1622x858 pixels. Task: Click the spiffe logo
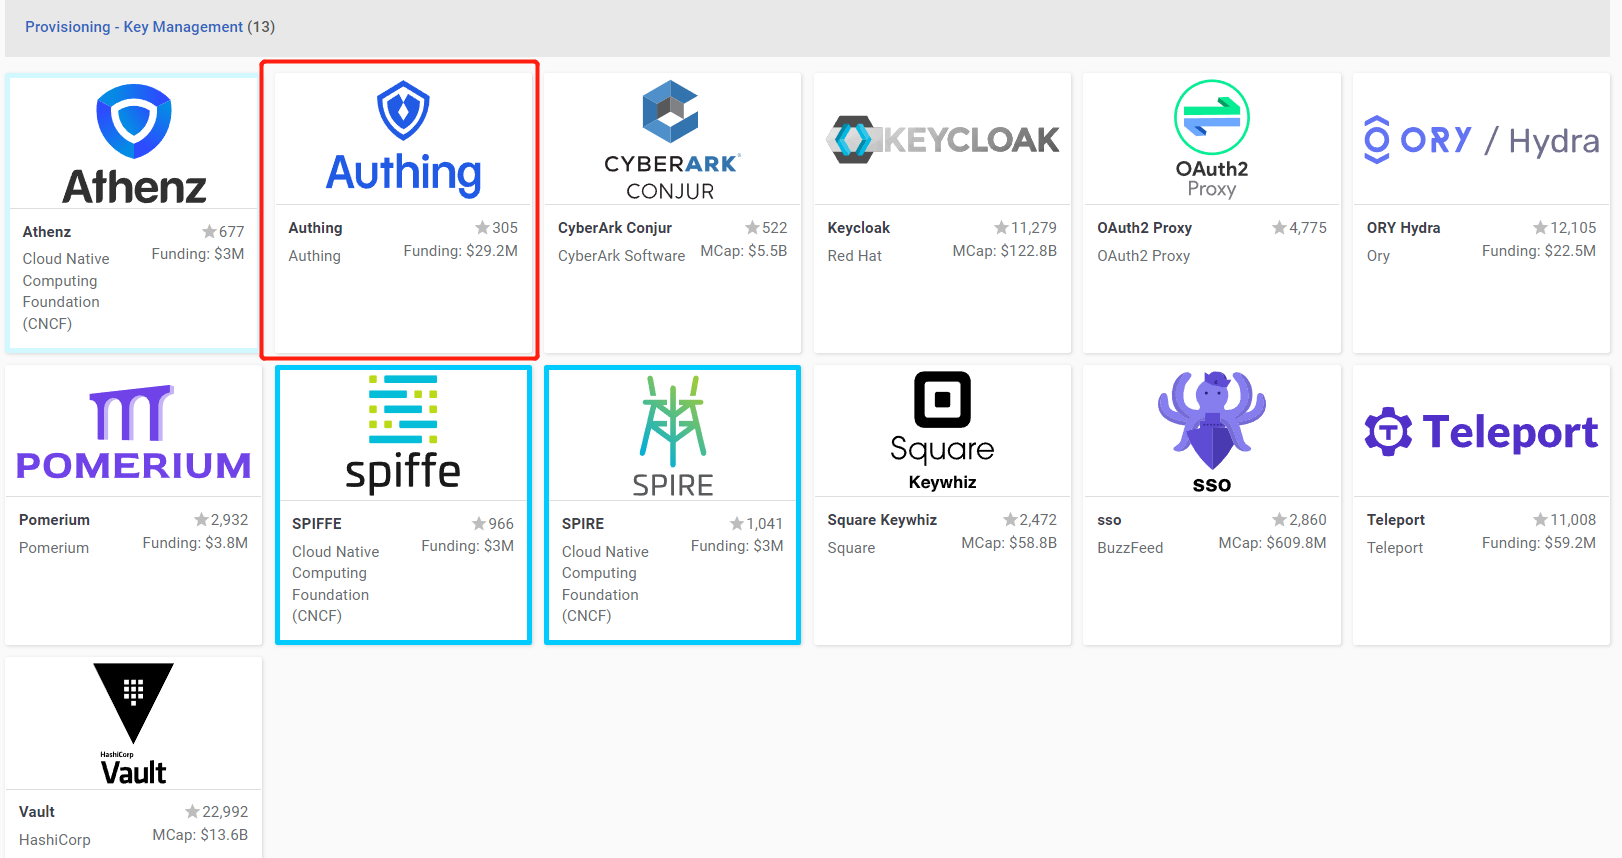pyautogui.click(x=403, y=435)
